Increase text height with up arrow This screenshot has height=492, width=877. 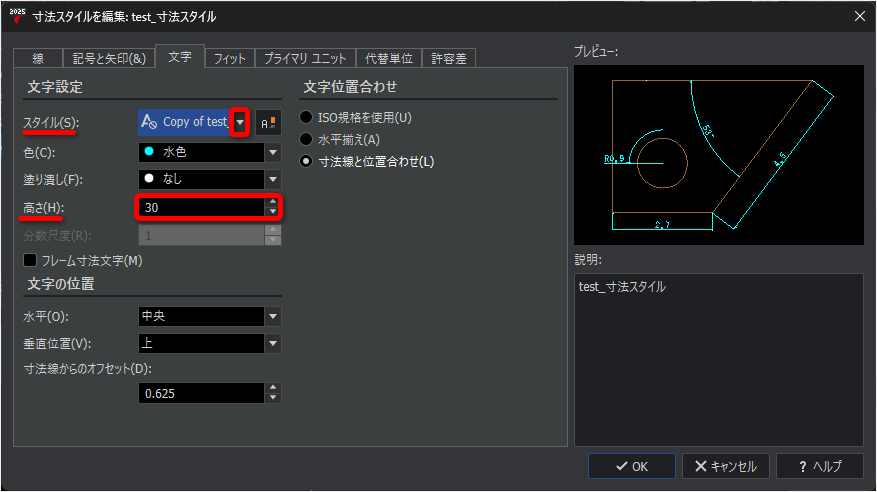pyautogui.click(x=272, y=202)
